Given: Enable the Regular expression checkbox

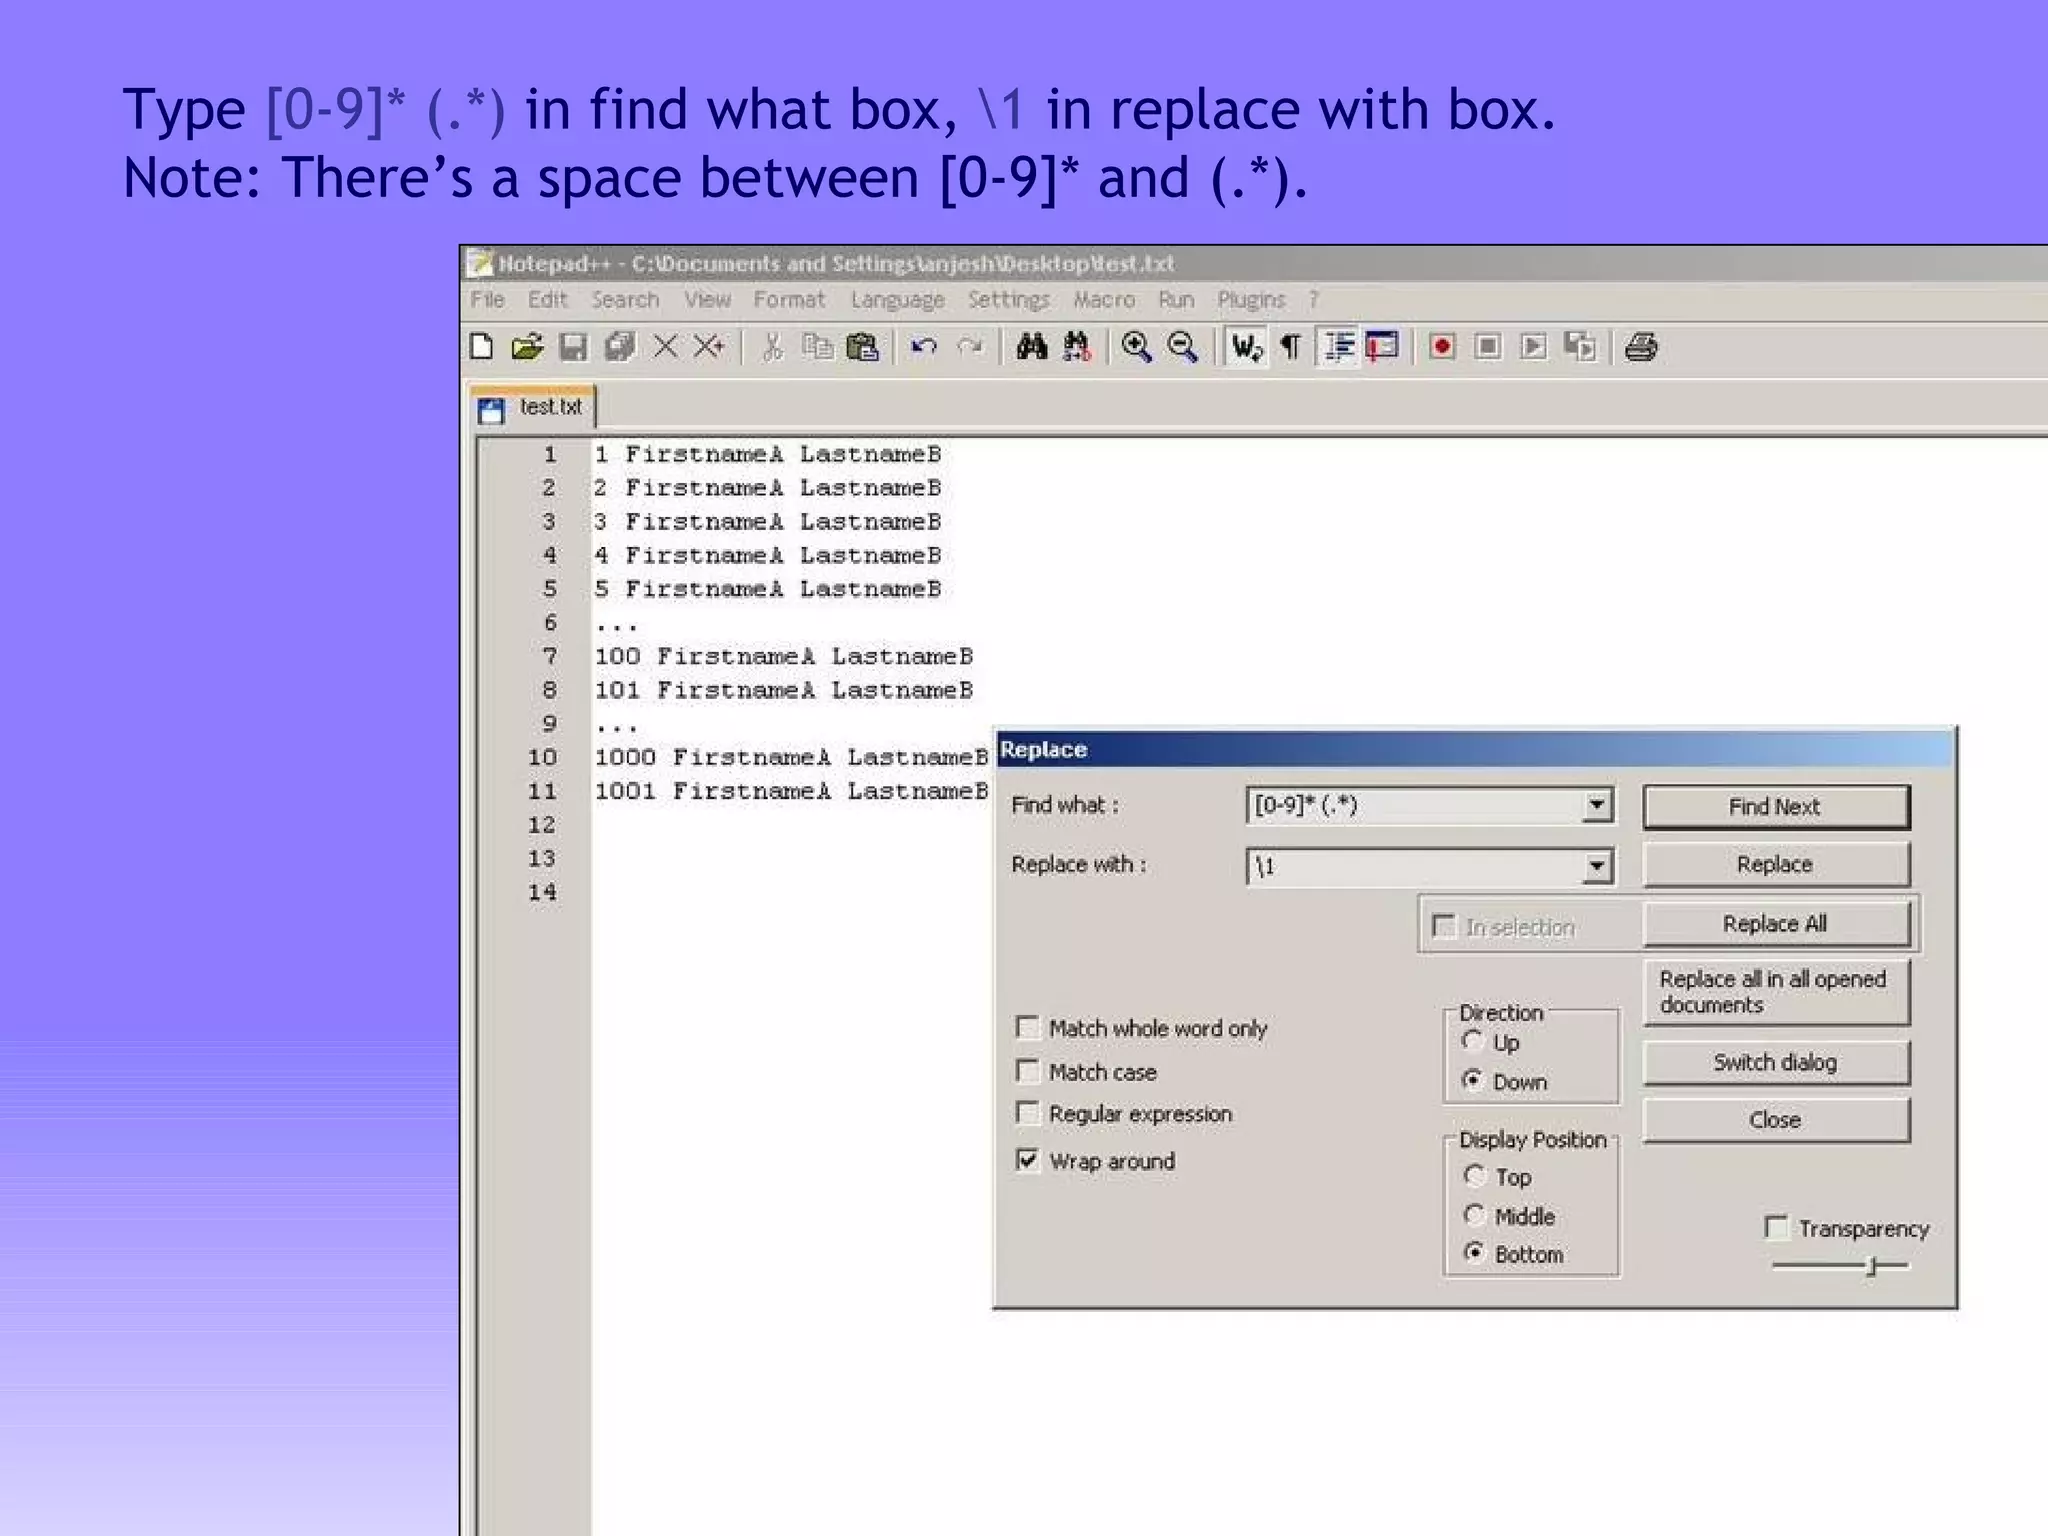Looking at the screenshot, I should (1027, 1113).
